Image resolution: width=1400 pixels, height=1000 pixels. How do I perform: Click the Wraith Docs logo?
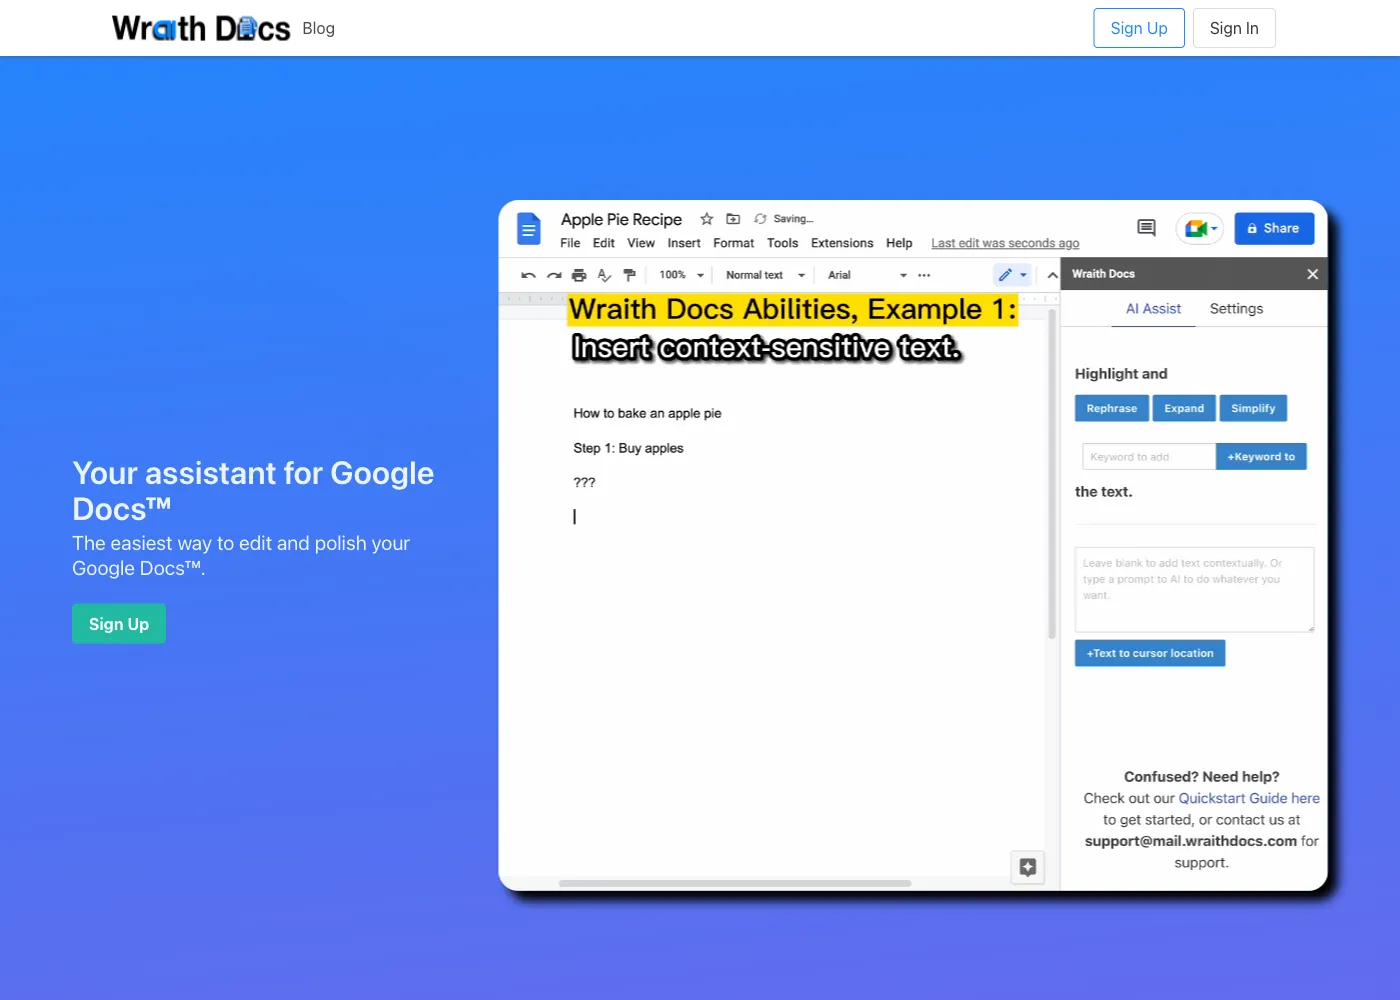(x=201, y=28)
